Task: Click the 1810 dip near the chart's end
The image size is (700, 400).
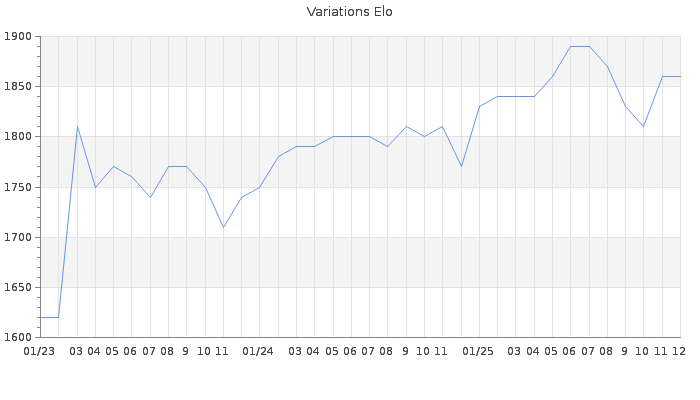Action: pos(643,127)
